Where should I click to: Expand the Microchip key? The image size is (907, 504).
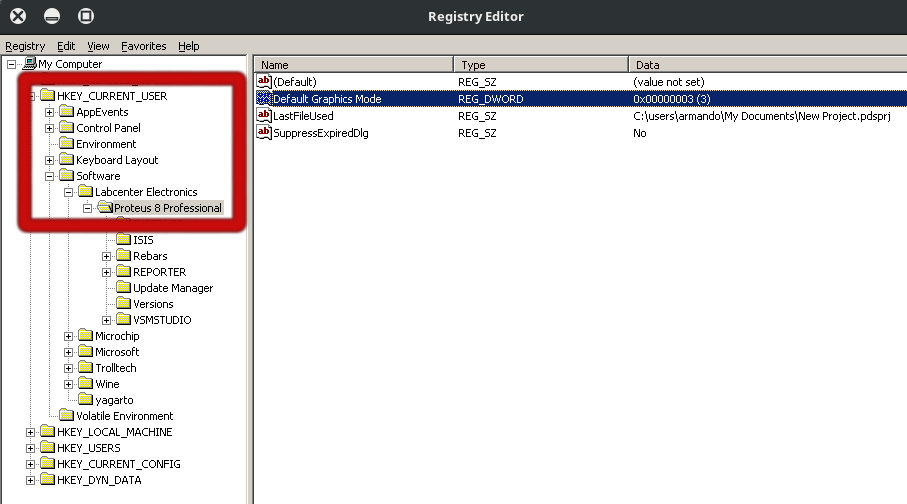[68, 336]
